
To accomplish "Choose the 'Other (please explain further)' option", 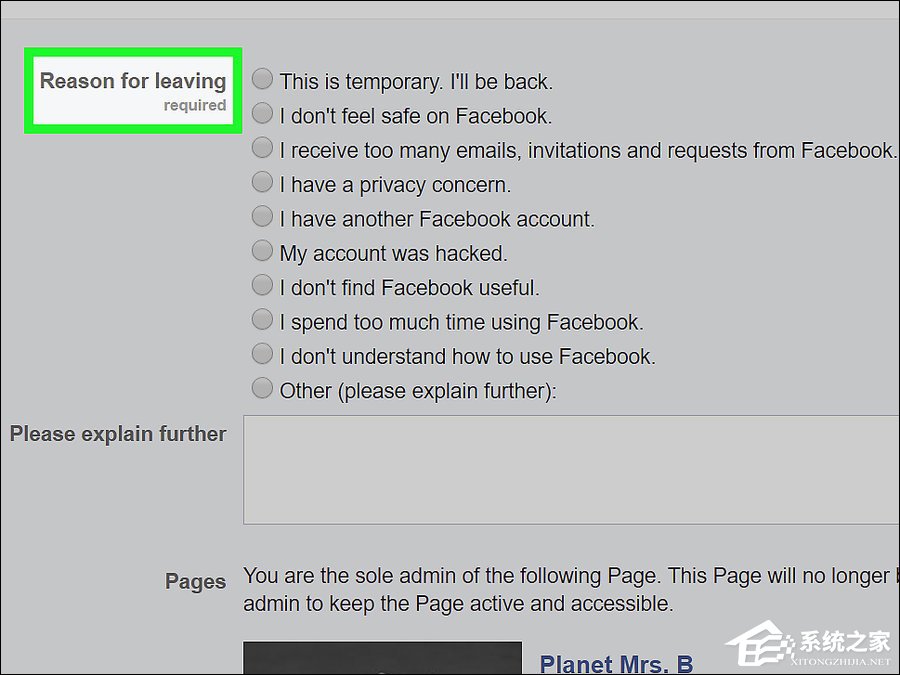I will click(262, 387).
